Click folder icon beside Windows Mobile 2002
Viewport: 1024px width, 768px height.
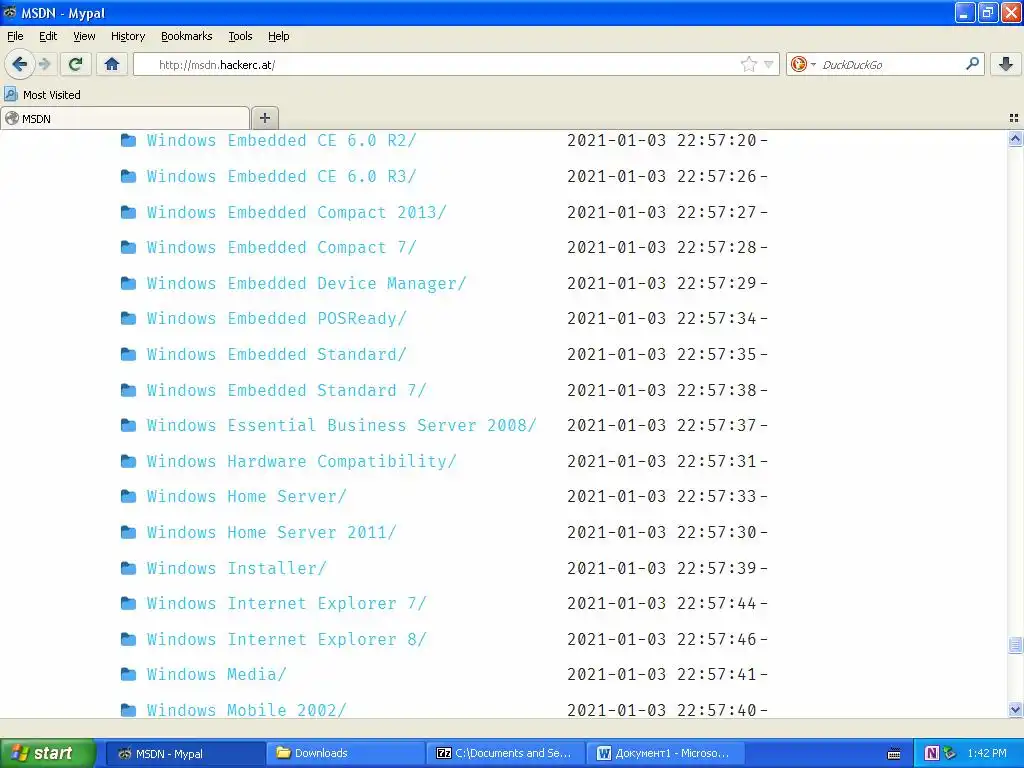(x=129, y=710)
